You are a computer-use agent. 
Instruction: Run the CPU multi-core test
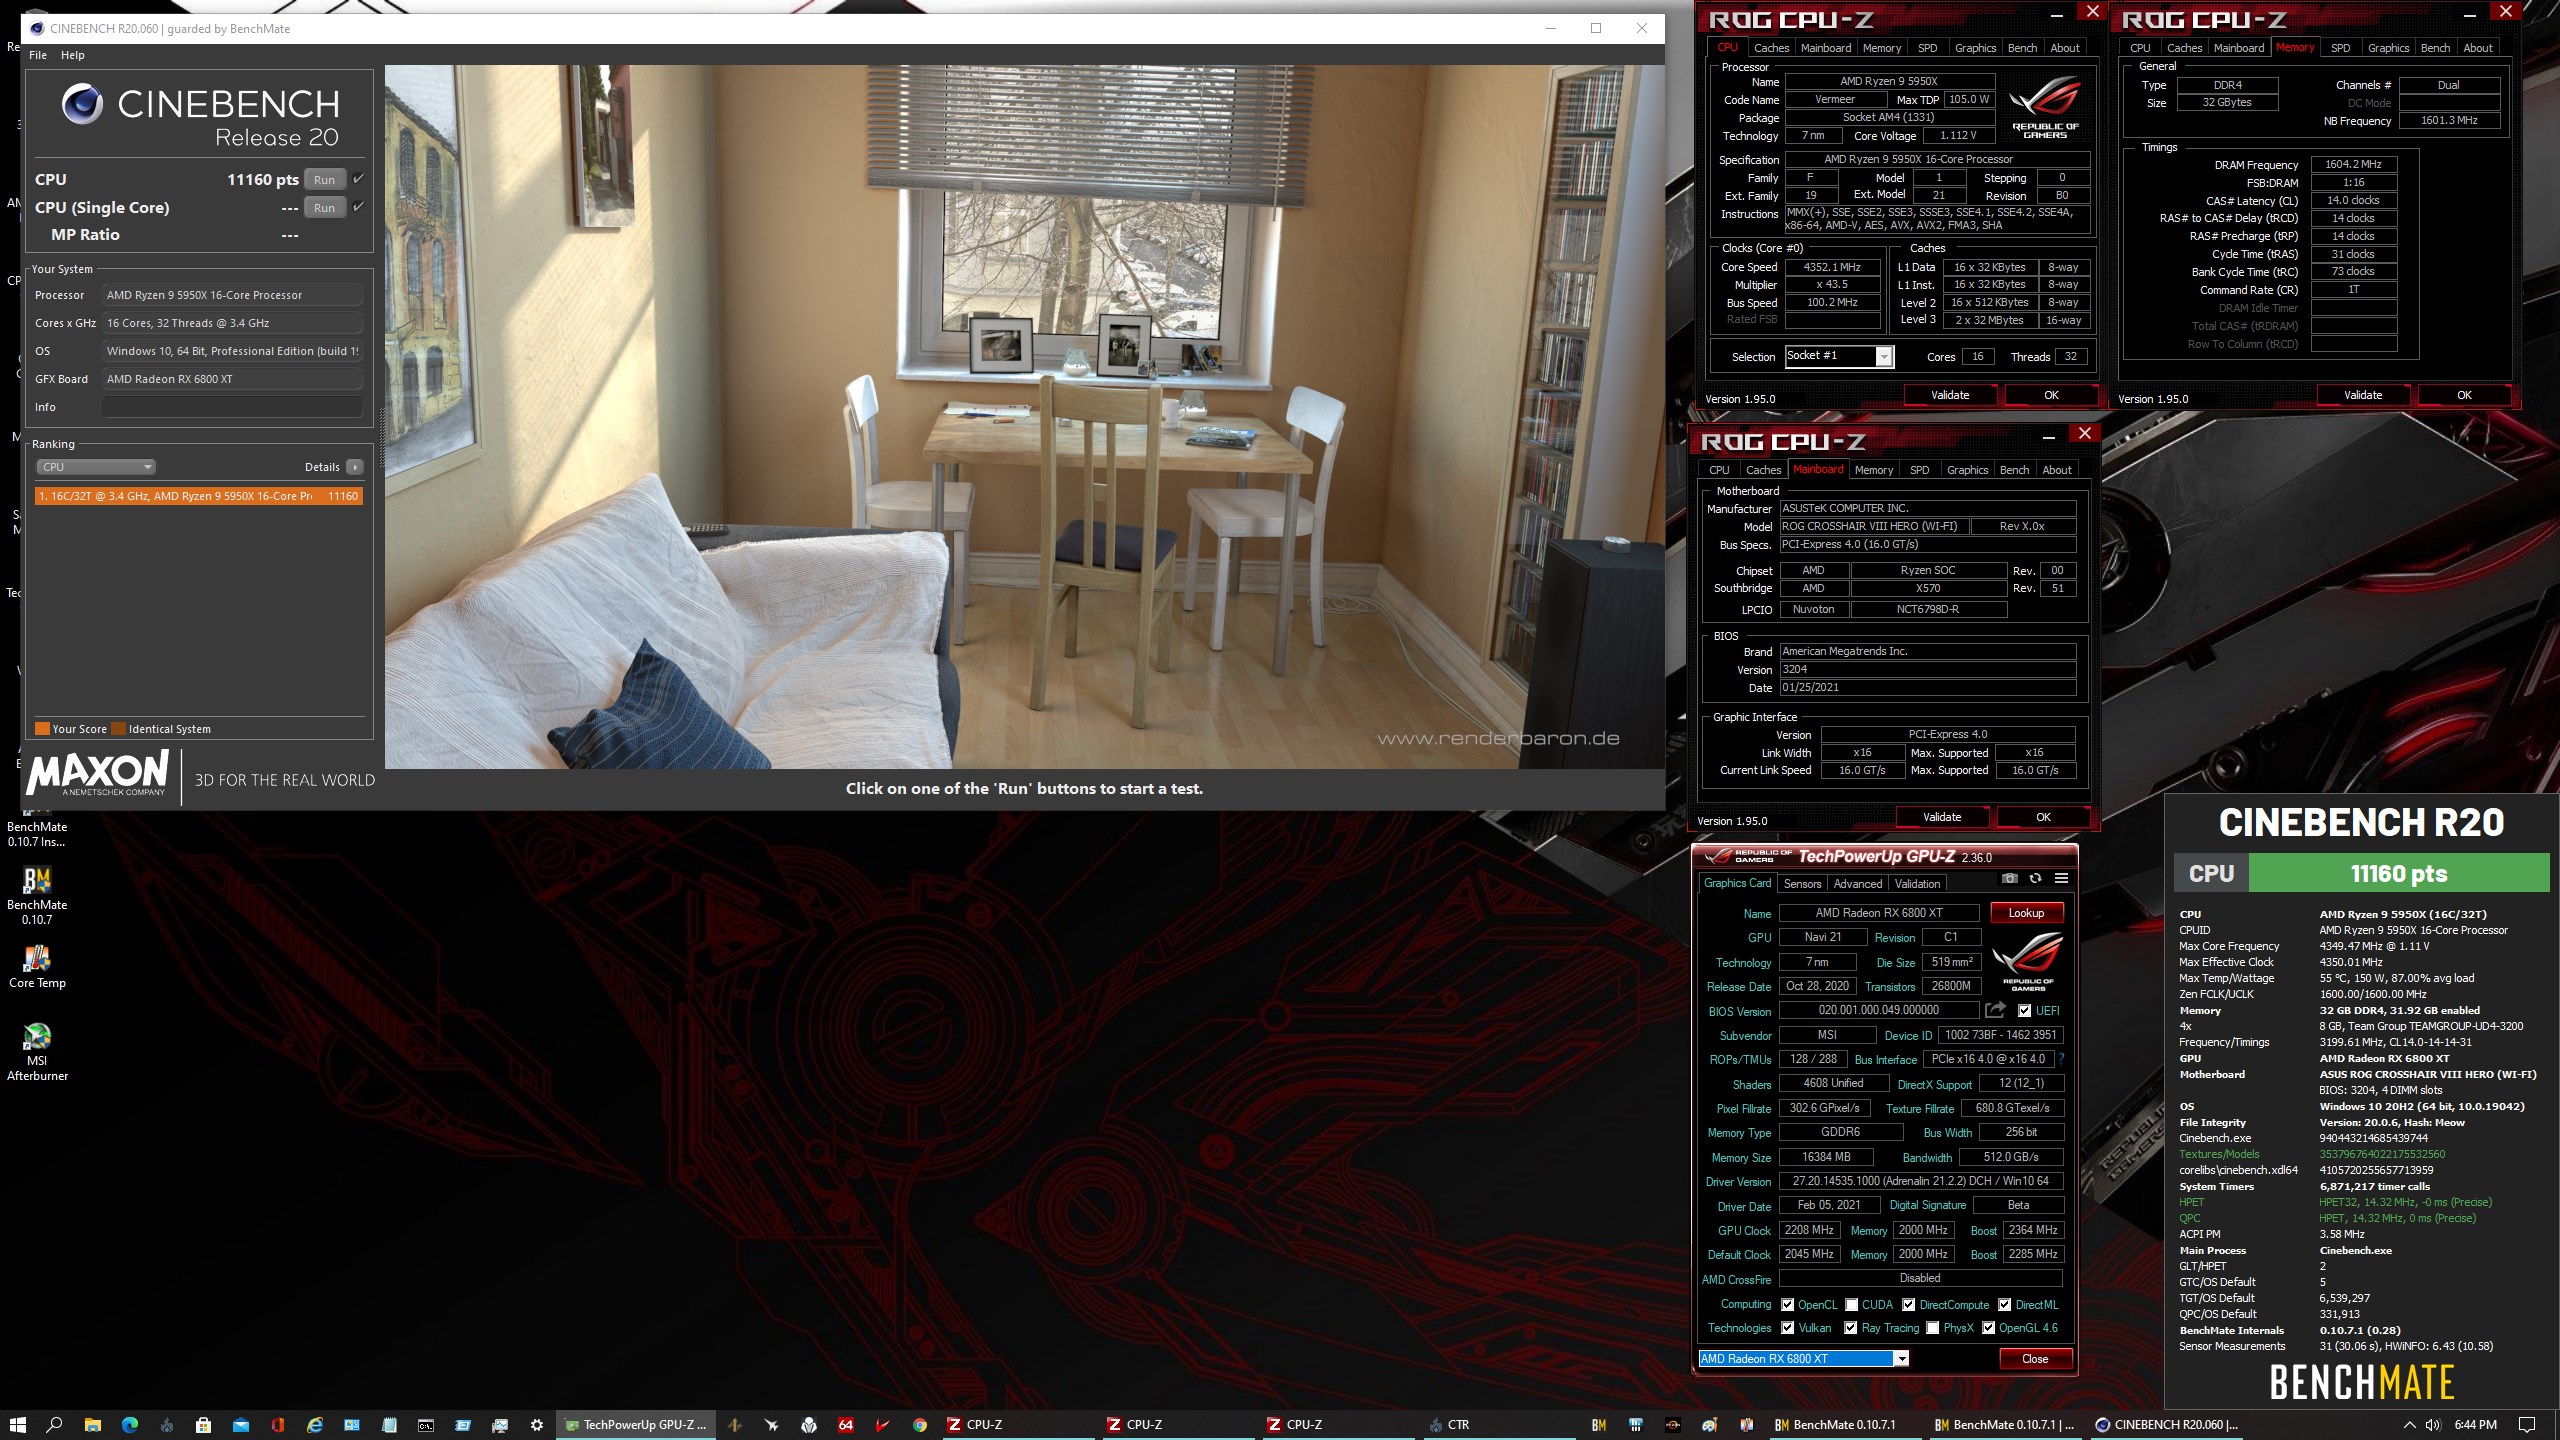point(324,180)
